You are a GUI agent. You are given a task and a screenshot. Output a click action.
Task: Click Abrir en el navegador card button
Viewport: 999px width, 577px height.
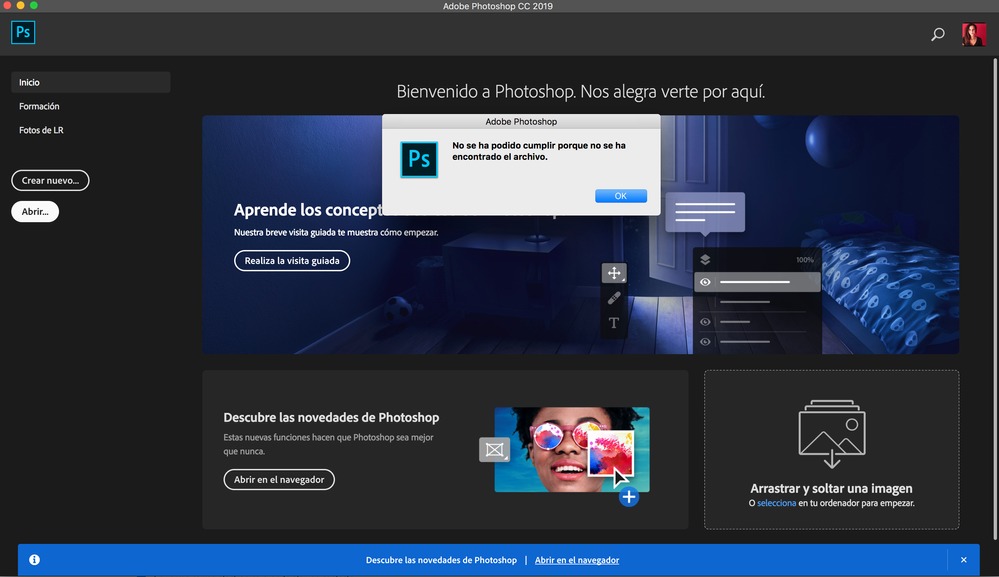[x=279, y=480]
